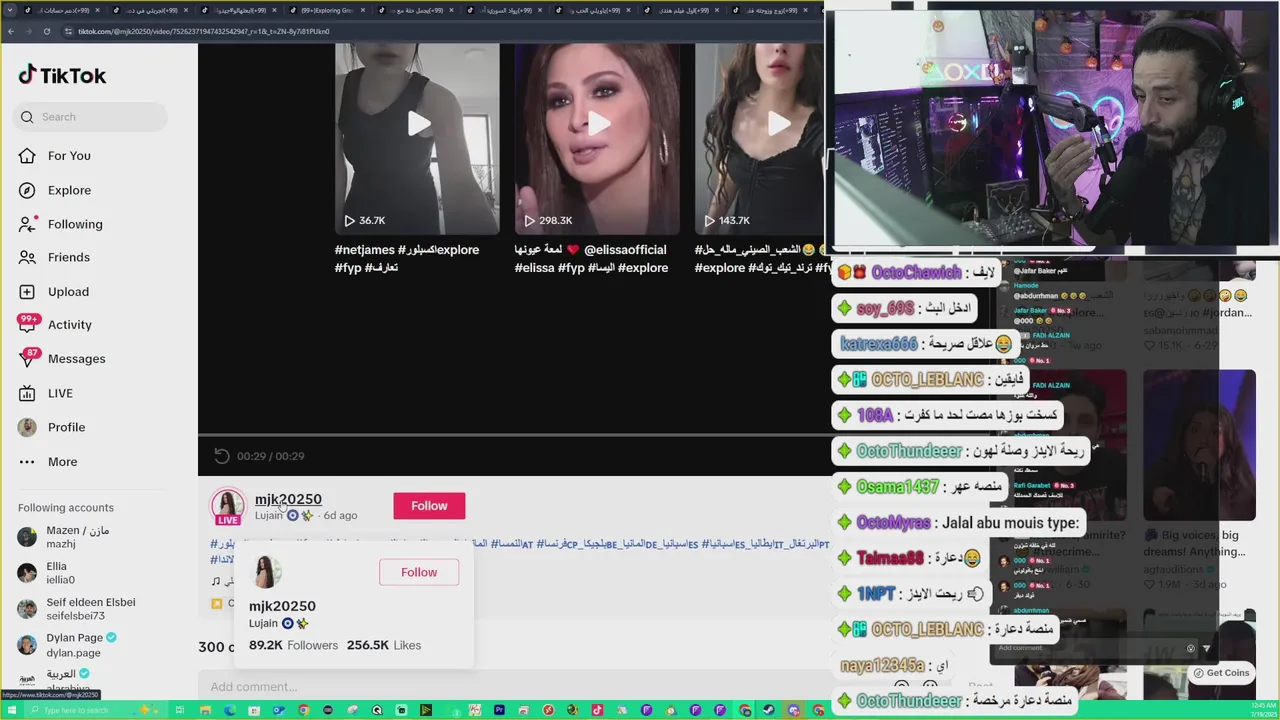Go to Following in TikTok sidebar

75,224
